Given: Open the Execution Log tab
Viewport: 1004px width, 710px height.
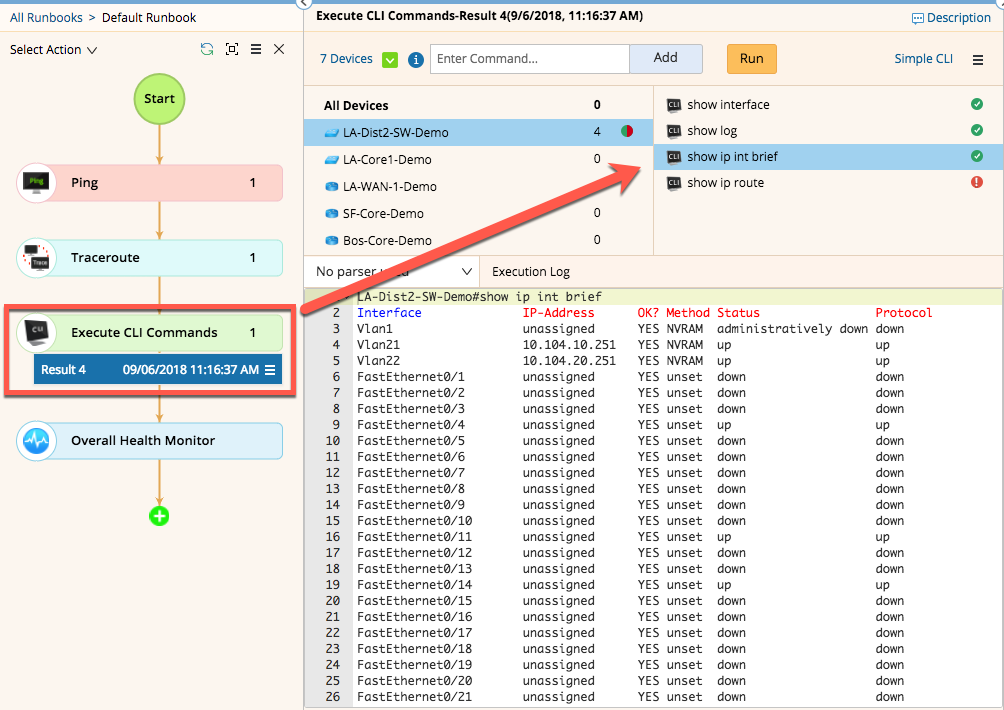Looking at the screenshot, I should [531, 272].
